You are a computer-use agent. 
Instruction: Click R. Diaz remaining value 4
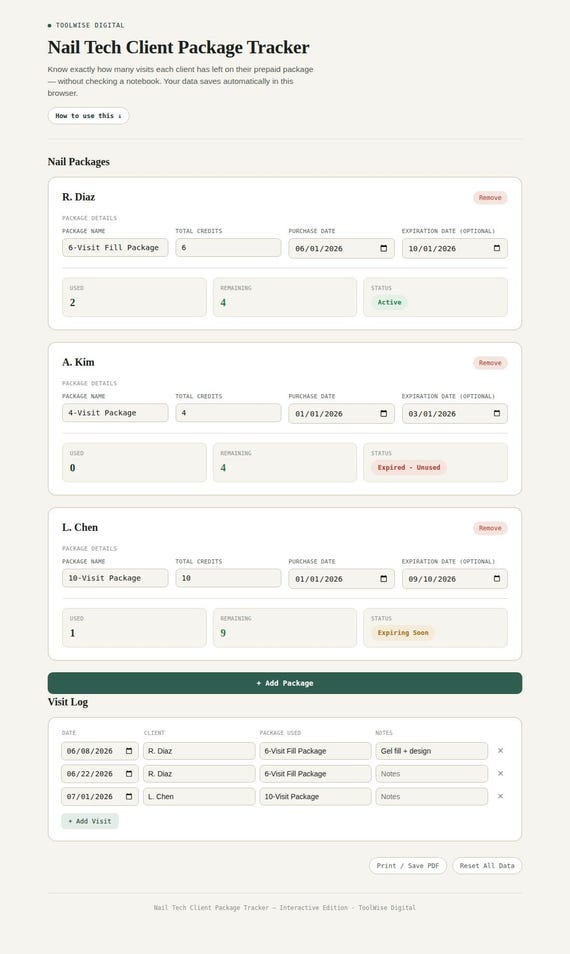(x=223, y=302)
